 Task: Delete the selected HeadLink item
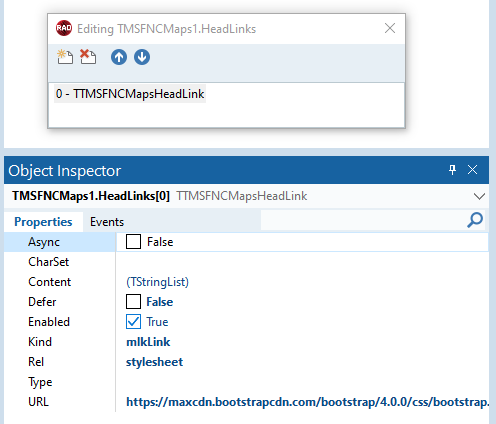(x=88, y=57)
